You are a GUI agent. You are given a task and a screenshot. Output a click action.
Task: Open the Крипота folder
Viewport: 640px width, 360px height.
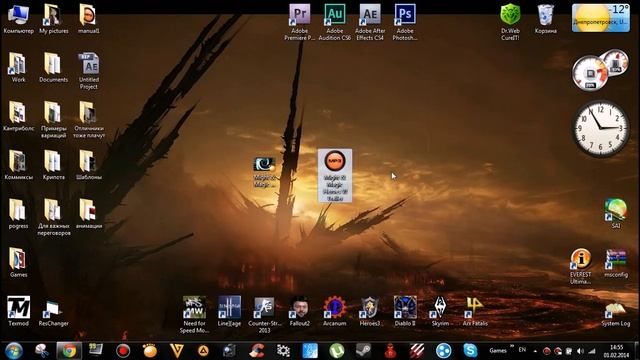(53, 165)
